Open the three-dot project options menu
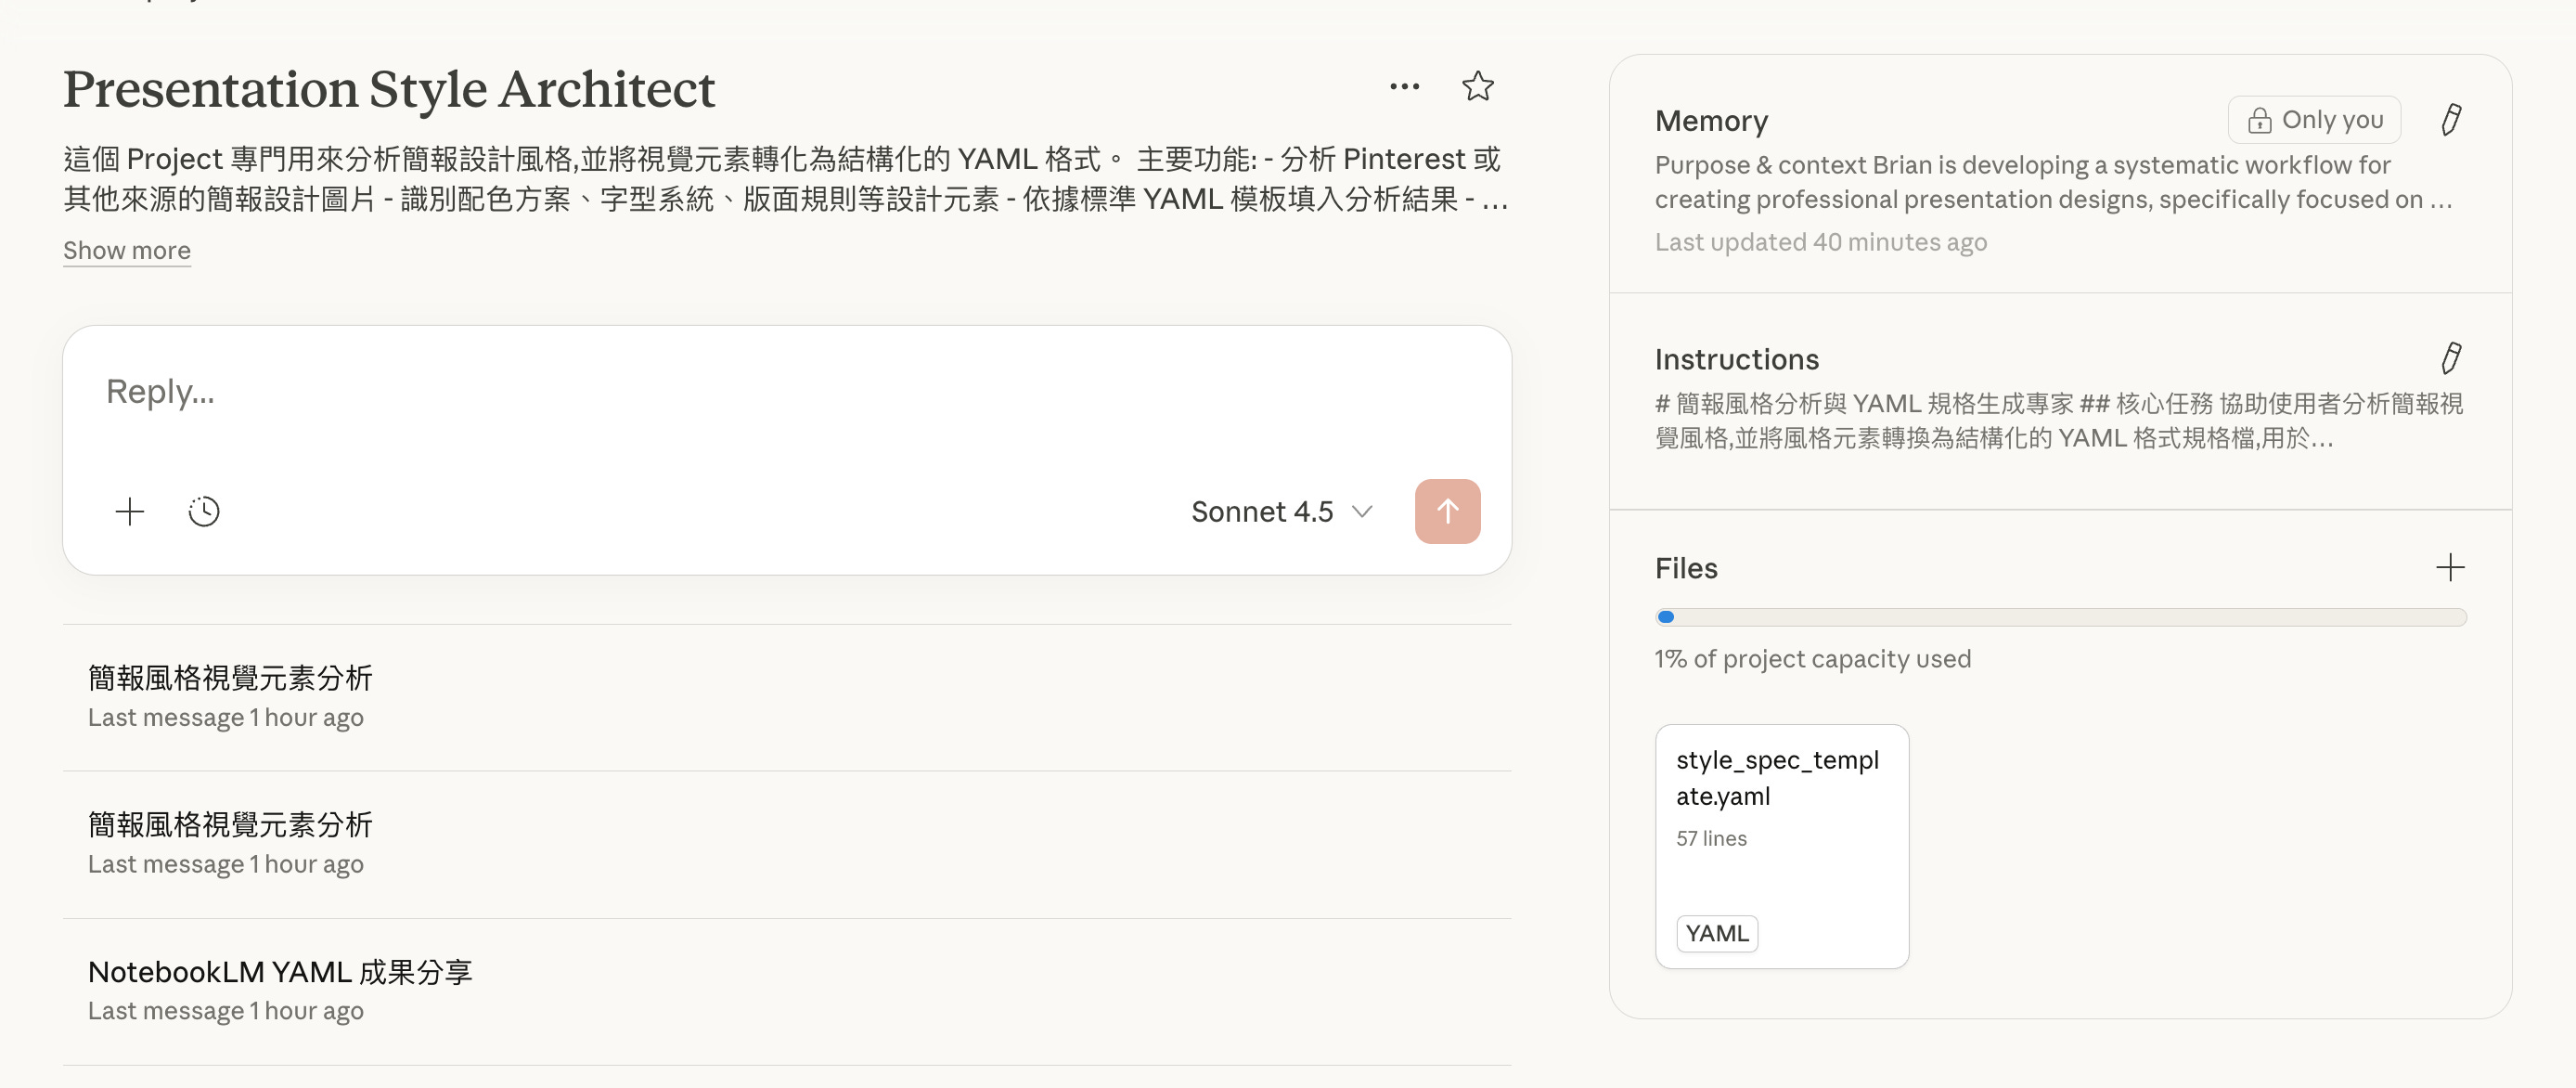The image size is (2576, 1088). (x=1404, y=87)
